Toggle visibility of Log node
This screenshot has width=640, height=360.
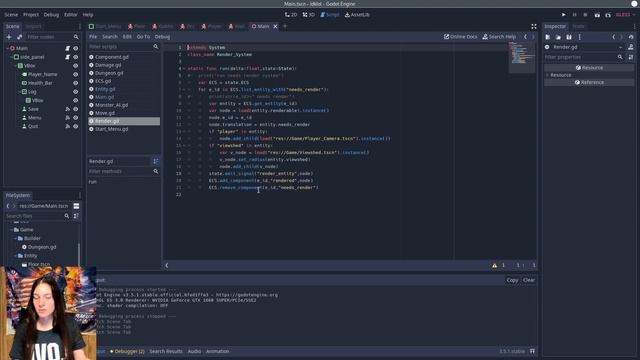pyautogui.click(x=76, y=92)
